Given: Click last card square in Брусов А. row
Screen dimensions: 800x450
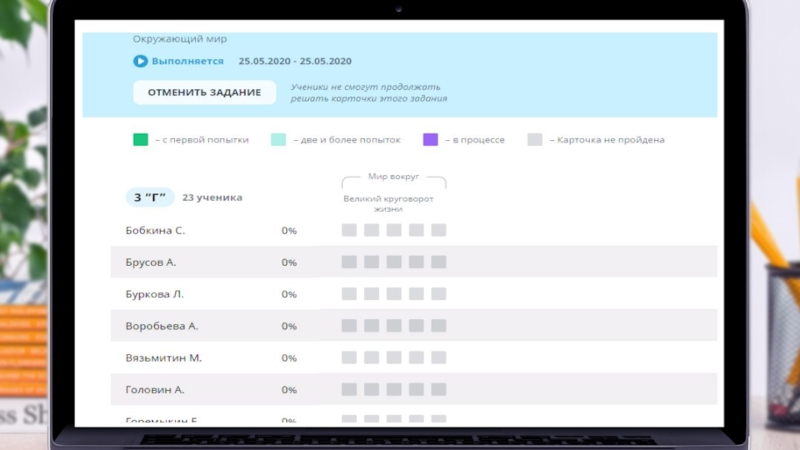Looking at the screenshot, I should [x=438, y=262].
